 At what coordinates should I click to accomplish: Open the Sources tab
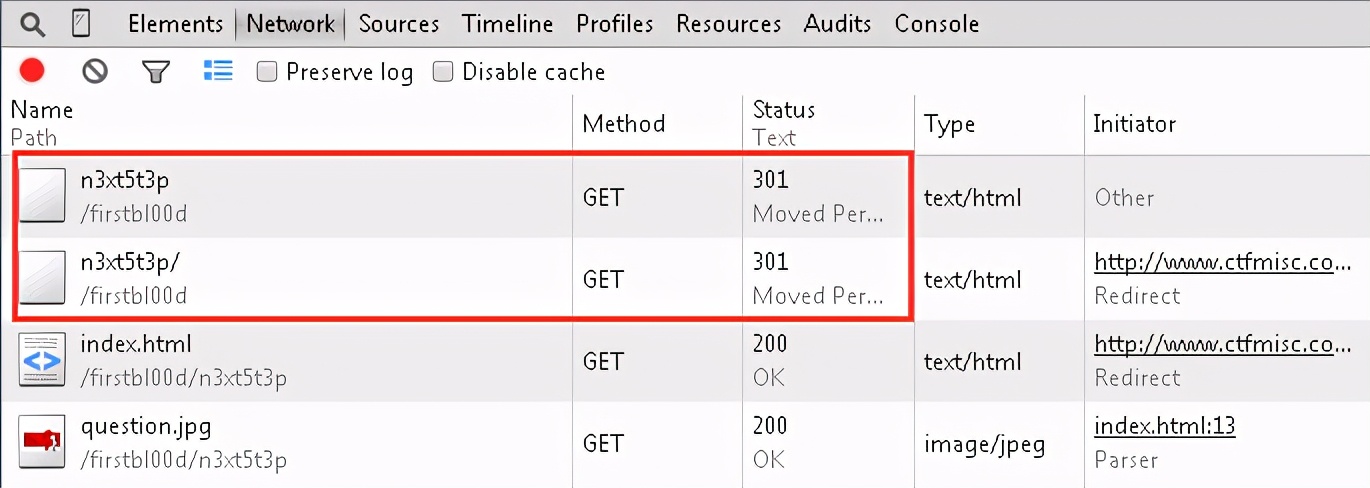pos(399,23)
